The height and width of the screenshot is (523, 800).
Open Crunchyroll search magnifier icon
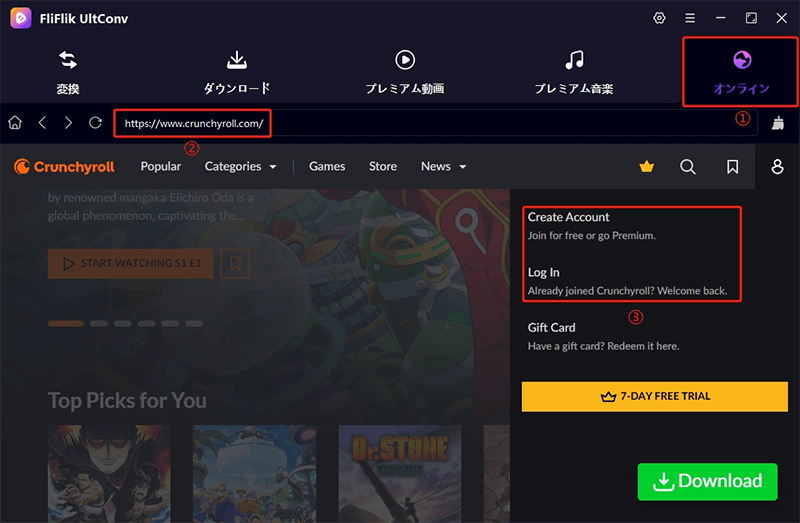point(688,166)
